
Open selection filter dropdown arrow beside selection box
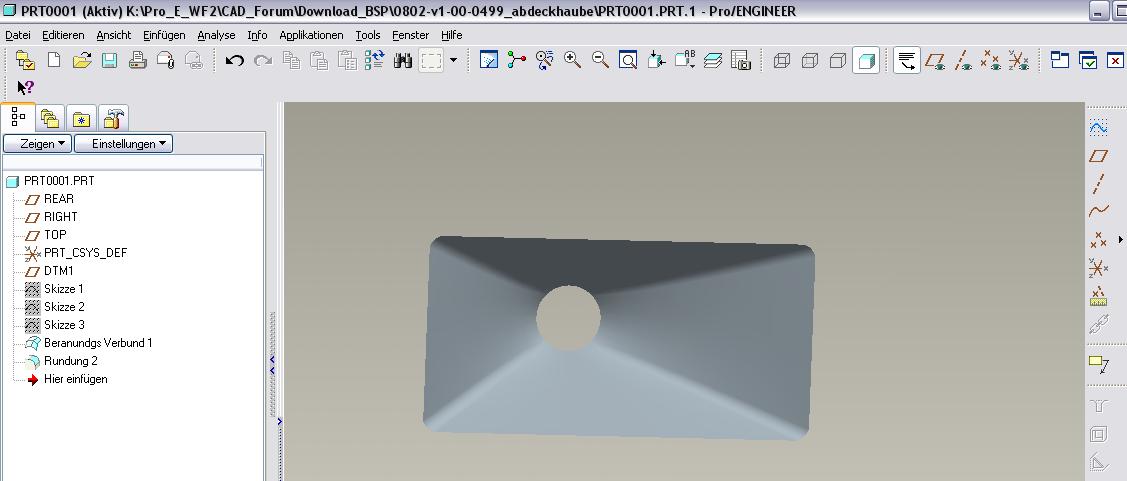pos(453,60)
